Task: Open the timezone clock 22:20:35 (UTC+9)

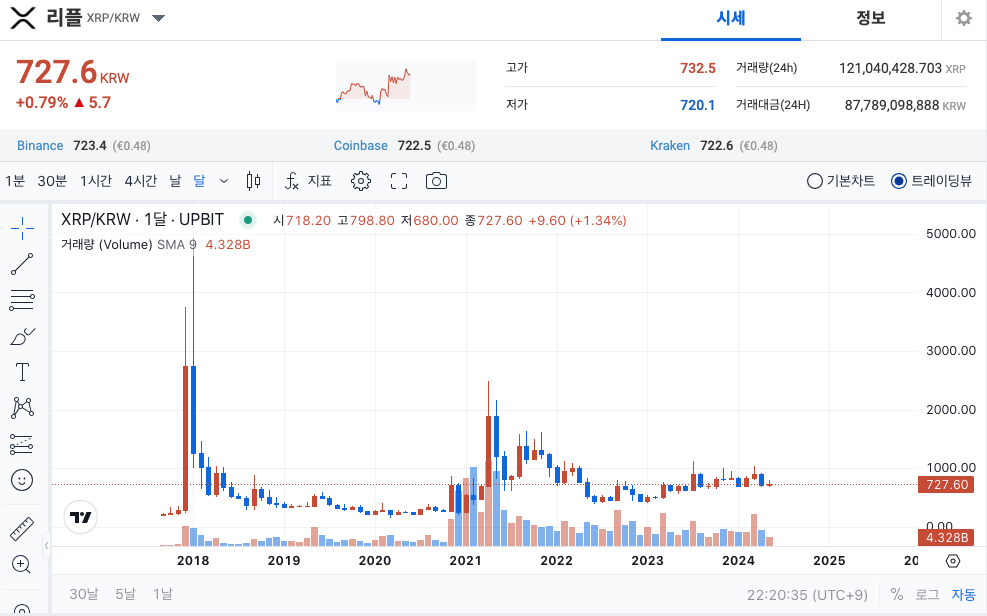Action: coord(807,595)
